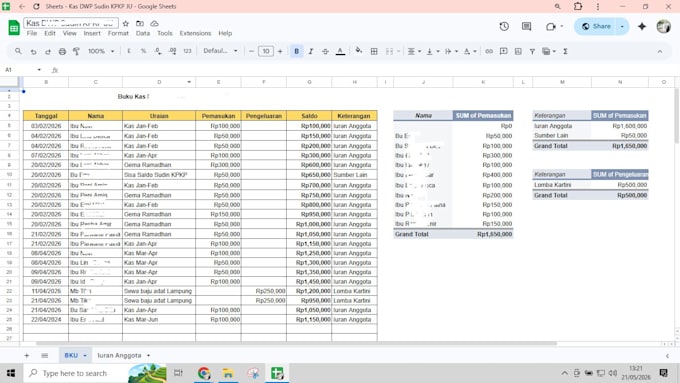Decrease decimal places
Viewport: 680px width, 383px height.
pyautogui.click(x=158, y=51)
